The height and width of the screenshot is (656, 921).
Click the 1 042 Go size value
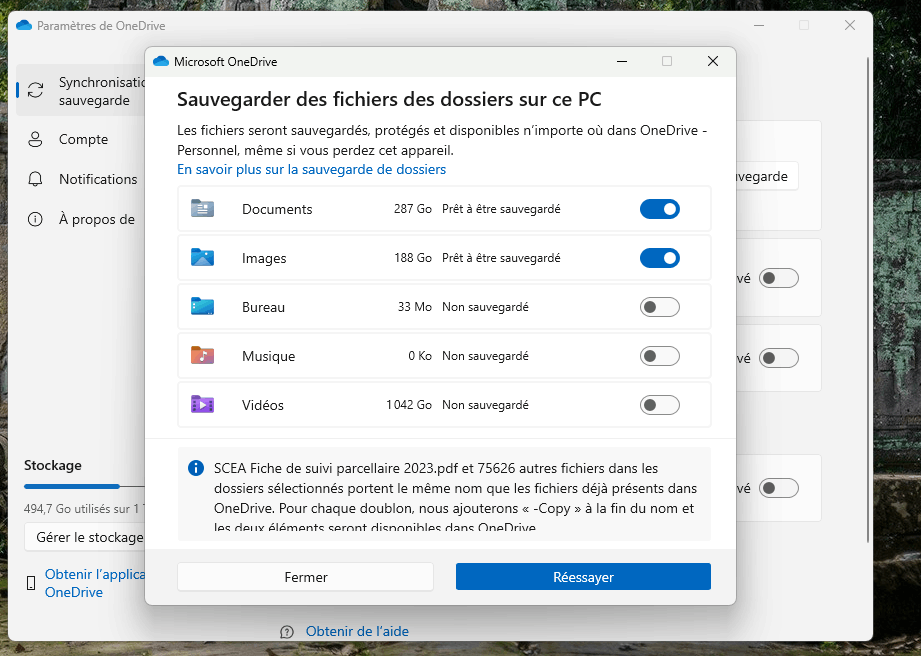click(x=409, y=405)
